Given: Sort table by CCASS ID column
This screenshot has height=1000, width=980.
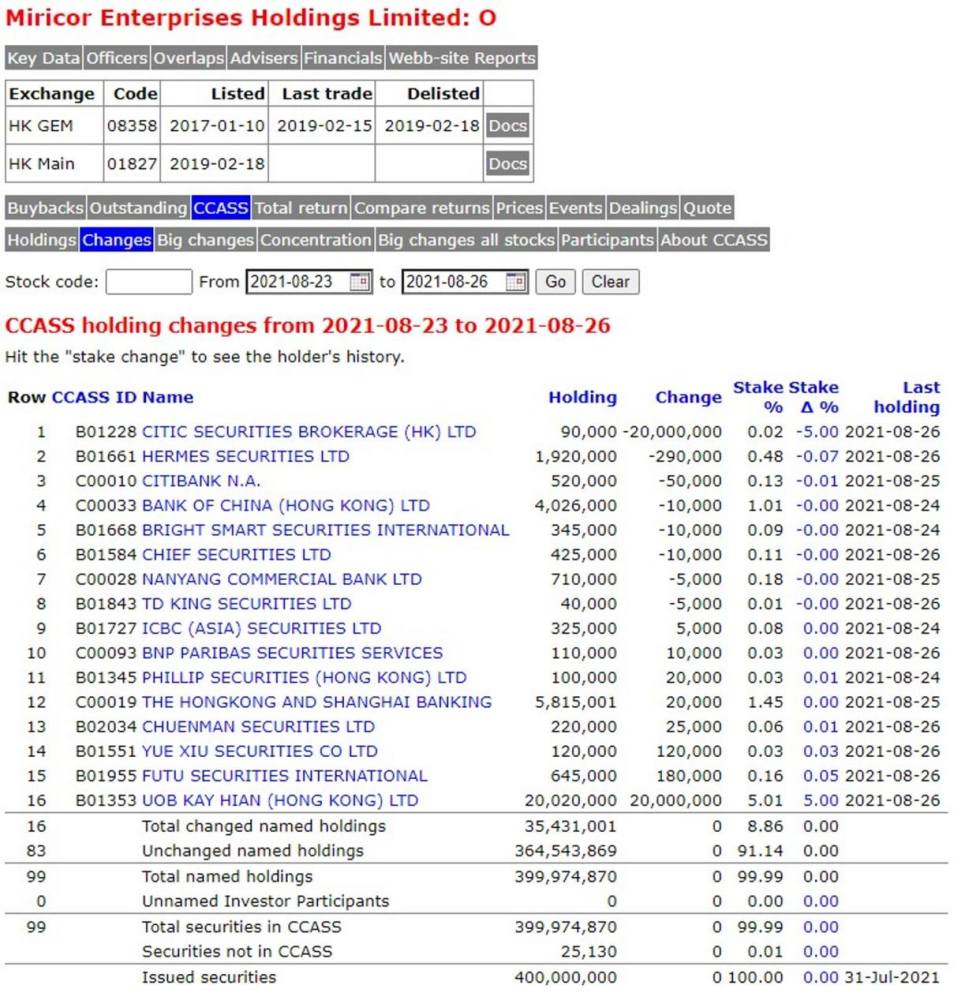Looking at the screenshot, I should point(94,397).
